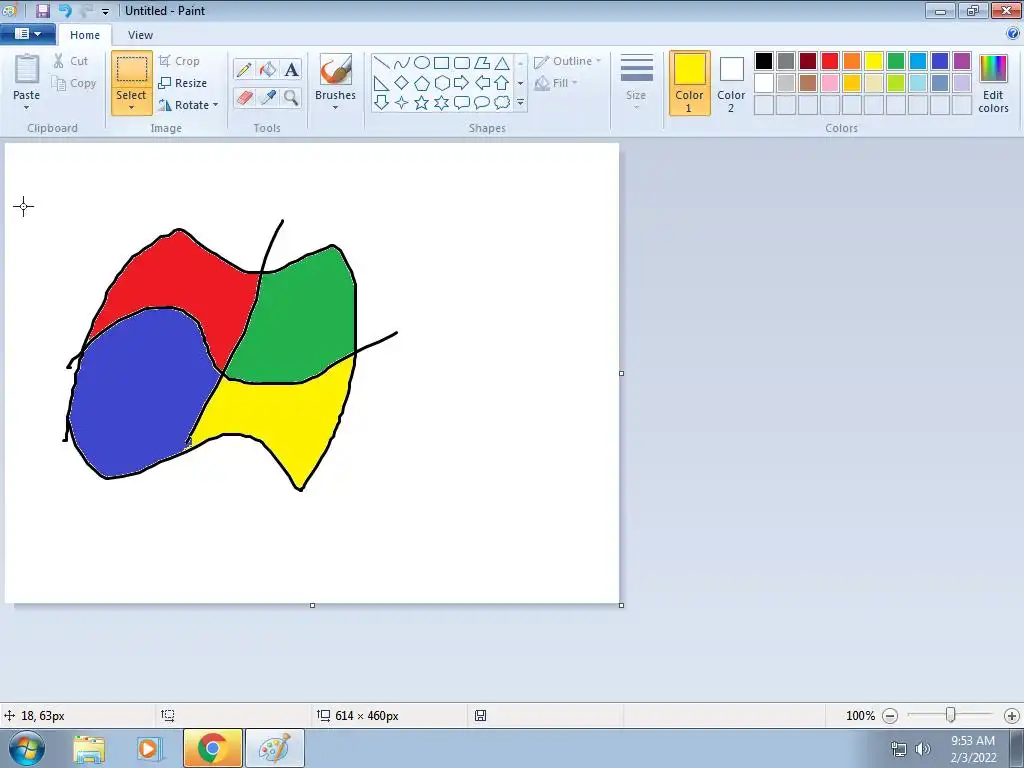Pick the red color swatch
The width and height of the screenshot is (1024, 768).
coord(830,61)
